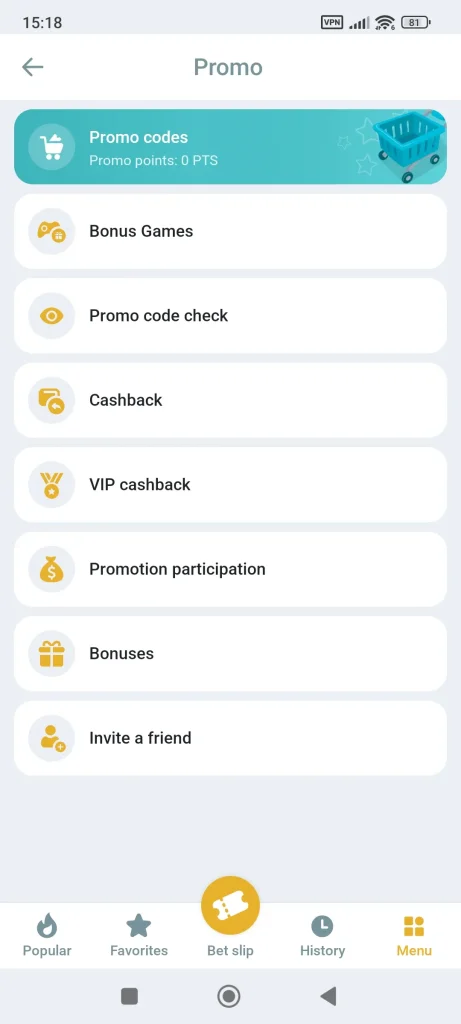Open the History tab
This screenshot has width=461, height=1024.
[322, 935]
